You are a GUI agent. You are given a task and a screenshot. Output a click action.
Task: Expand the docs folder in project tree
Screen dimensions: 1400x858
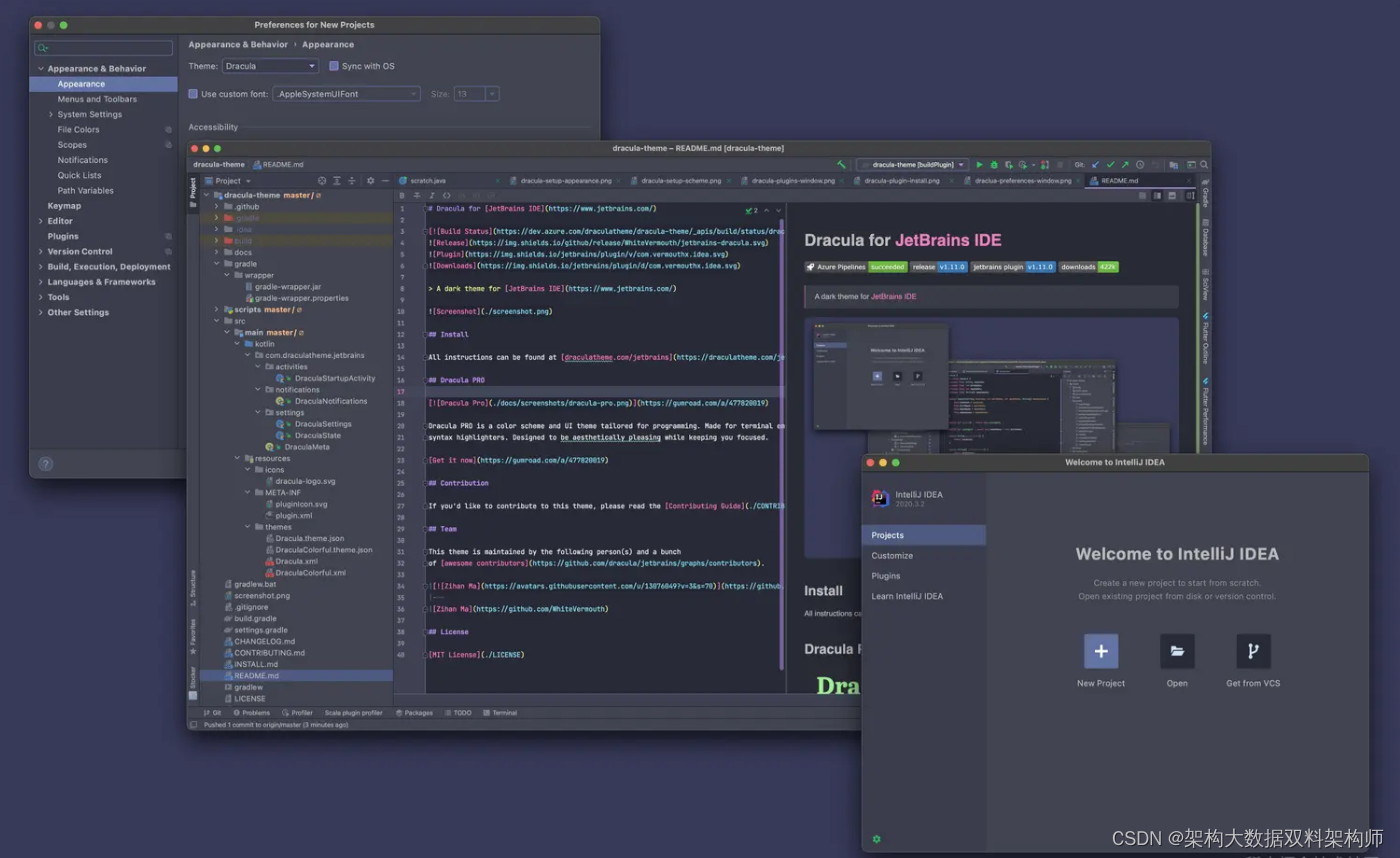[216, 252]
